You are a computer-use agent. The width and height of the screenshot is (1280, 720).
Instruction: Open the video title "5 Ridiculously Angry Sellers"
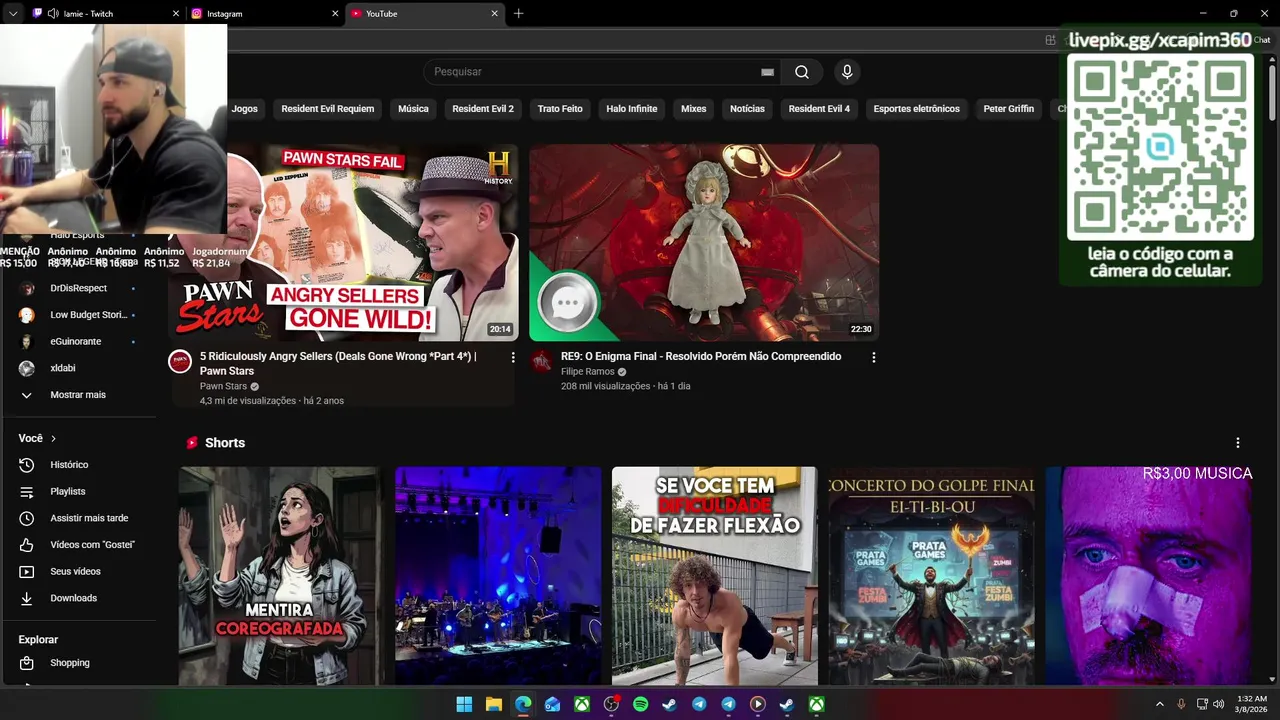[338, 364]
